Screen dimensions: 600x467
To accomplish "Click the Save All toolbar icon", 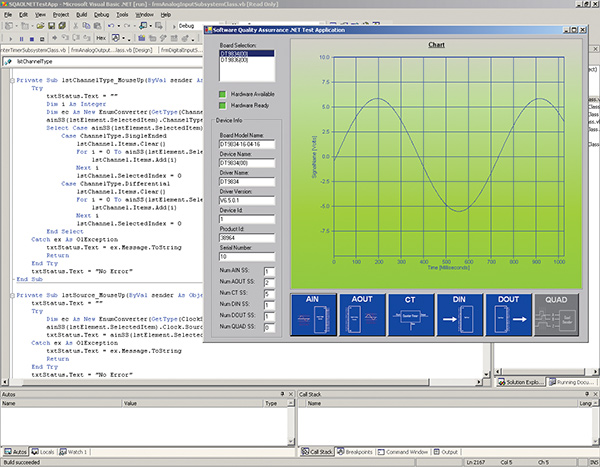I will click(62, 26).
